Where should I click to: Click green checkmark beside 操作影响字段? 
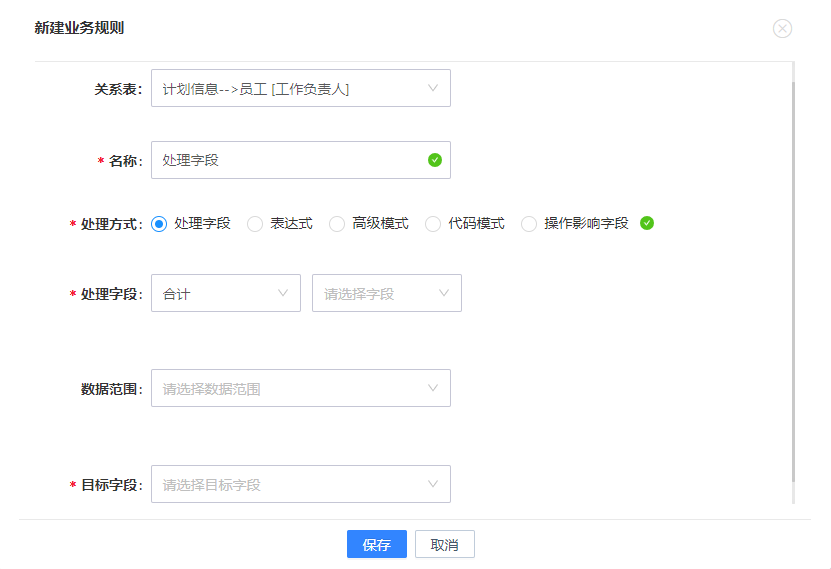[647, 223]
